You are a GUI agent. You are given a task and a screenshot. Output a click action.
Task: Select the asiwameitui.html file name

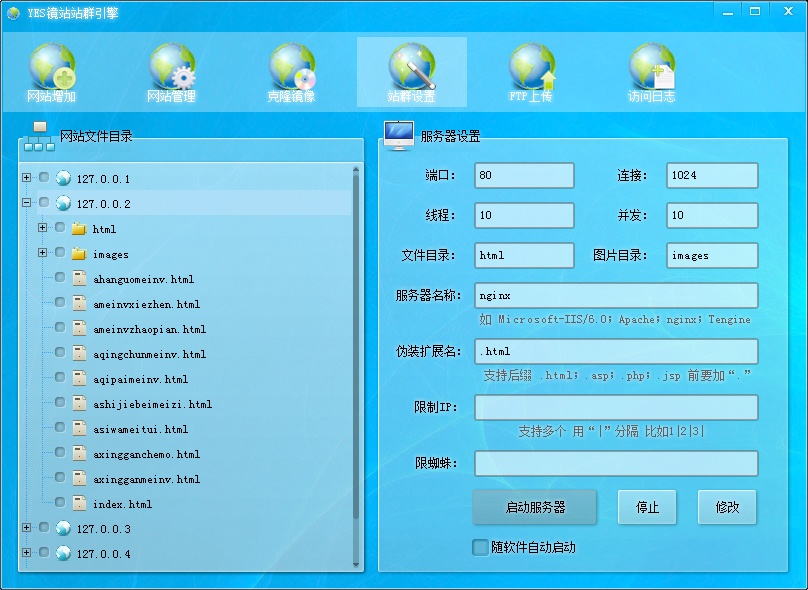point(140,429)
